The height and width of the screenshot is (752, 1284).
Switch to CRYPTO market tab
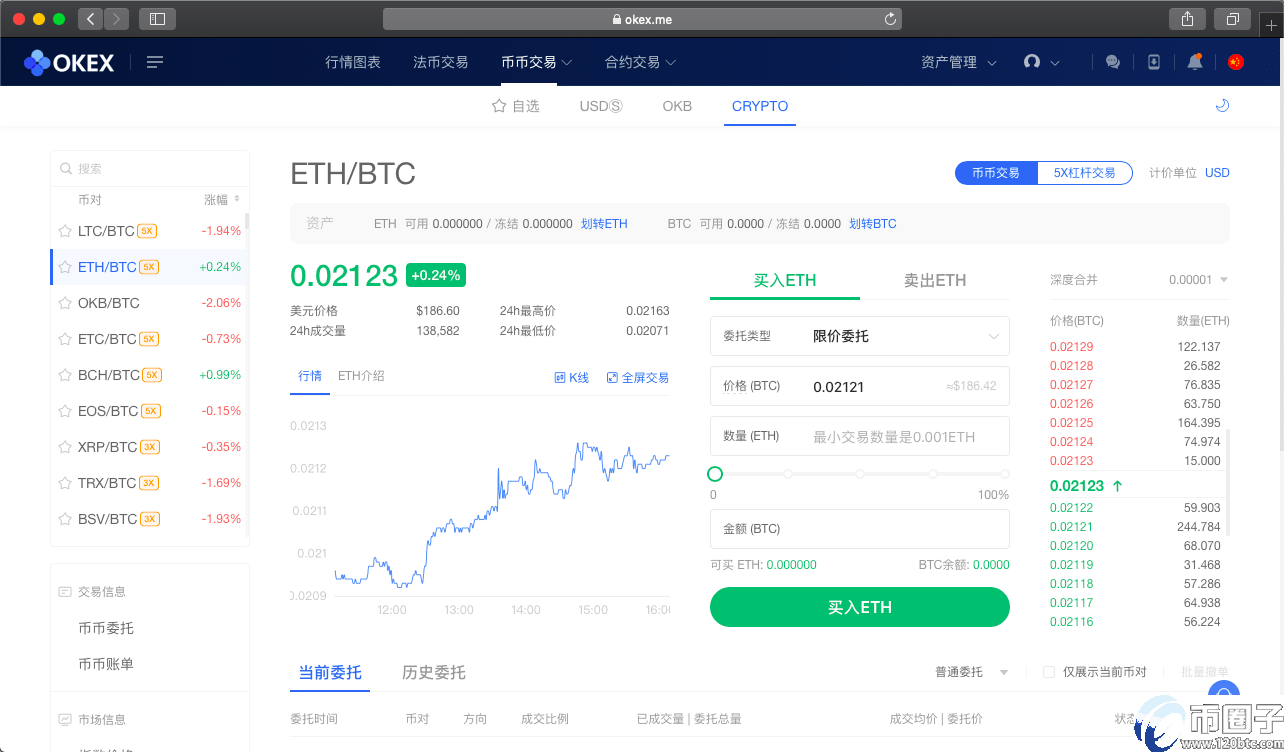760,106
